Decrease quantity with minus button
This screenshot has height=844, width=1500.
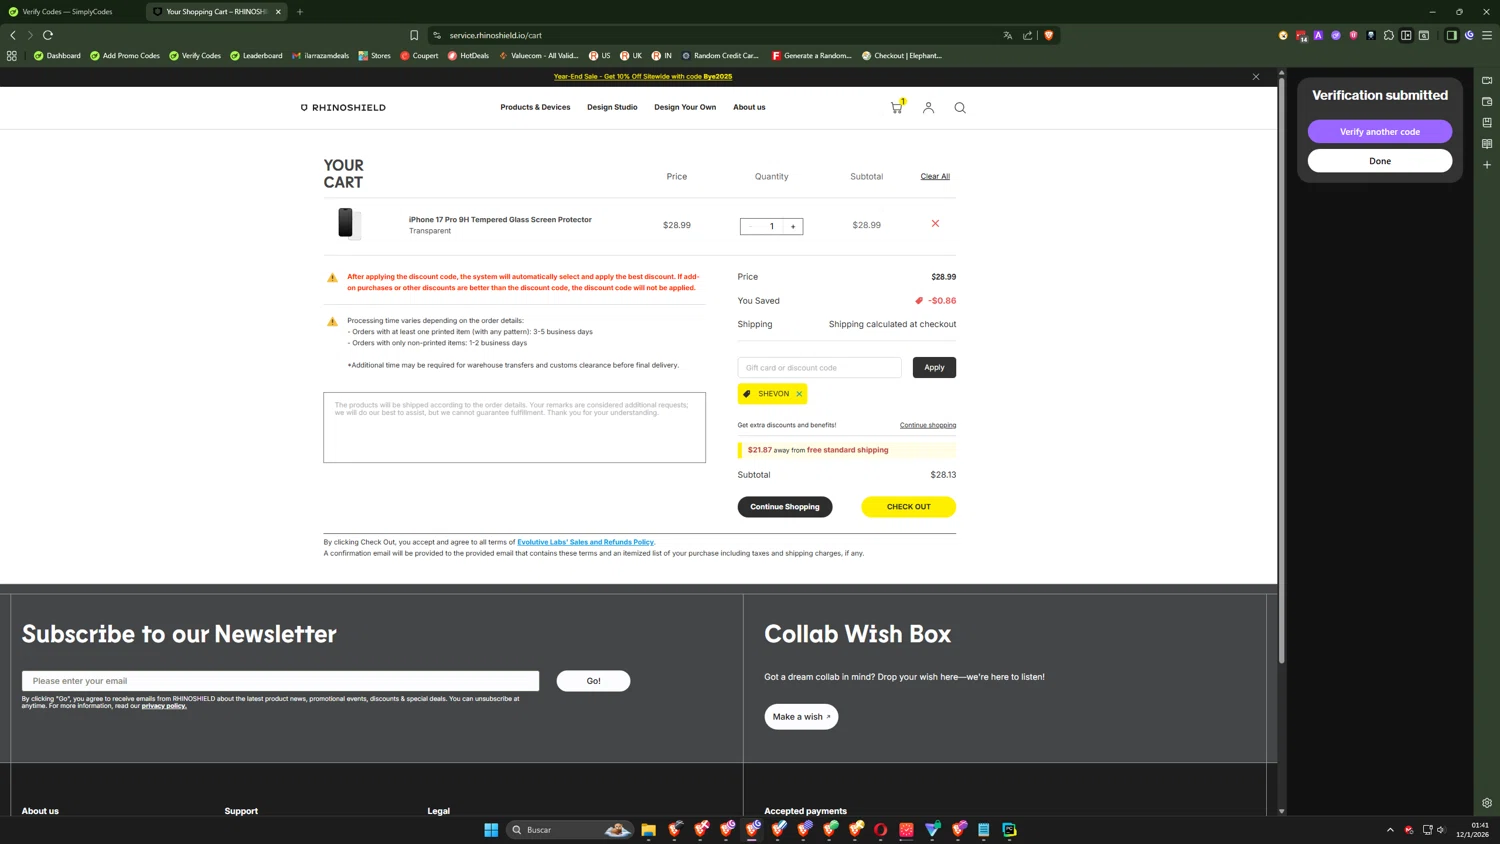(x=750, y=227)
